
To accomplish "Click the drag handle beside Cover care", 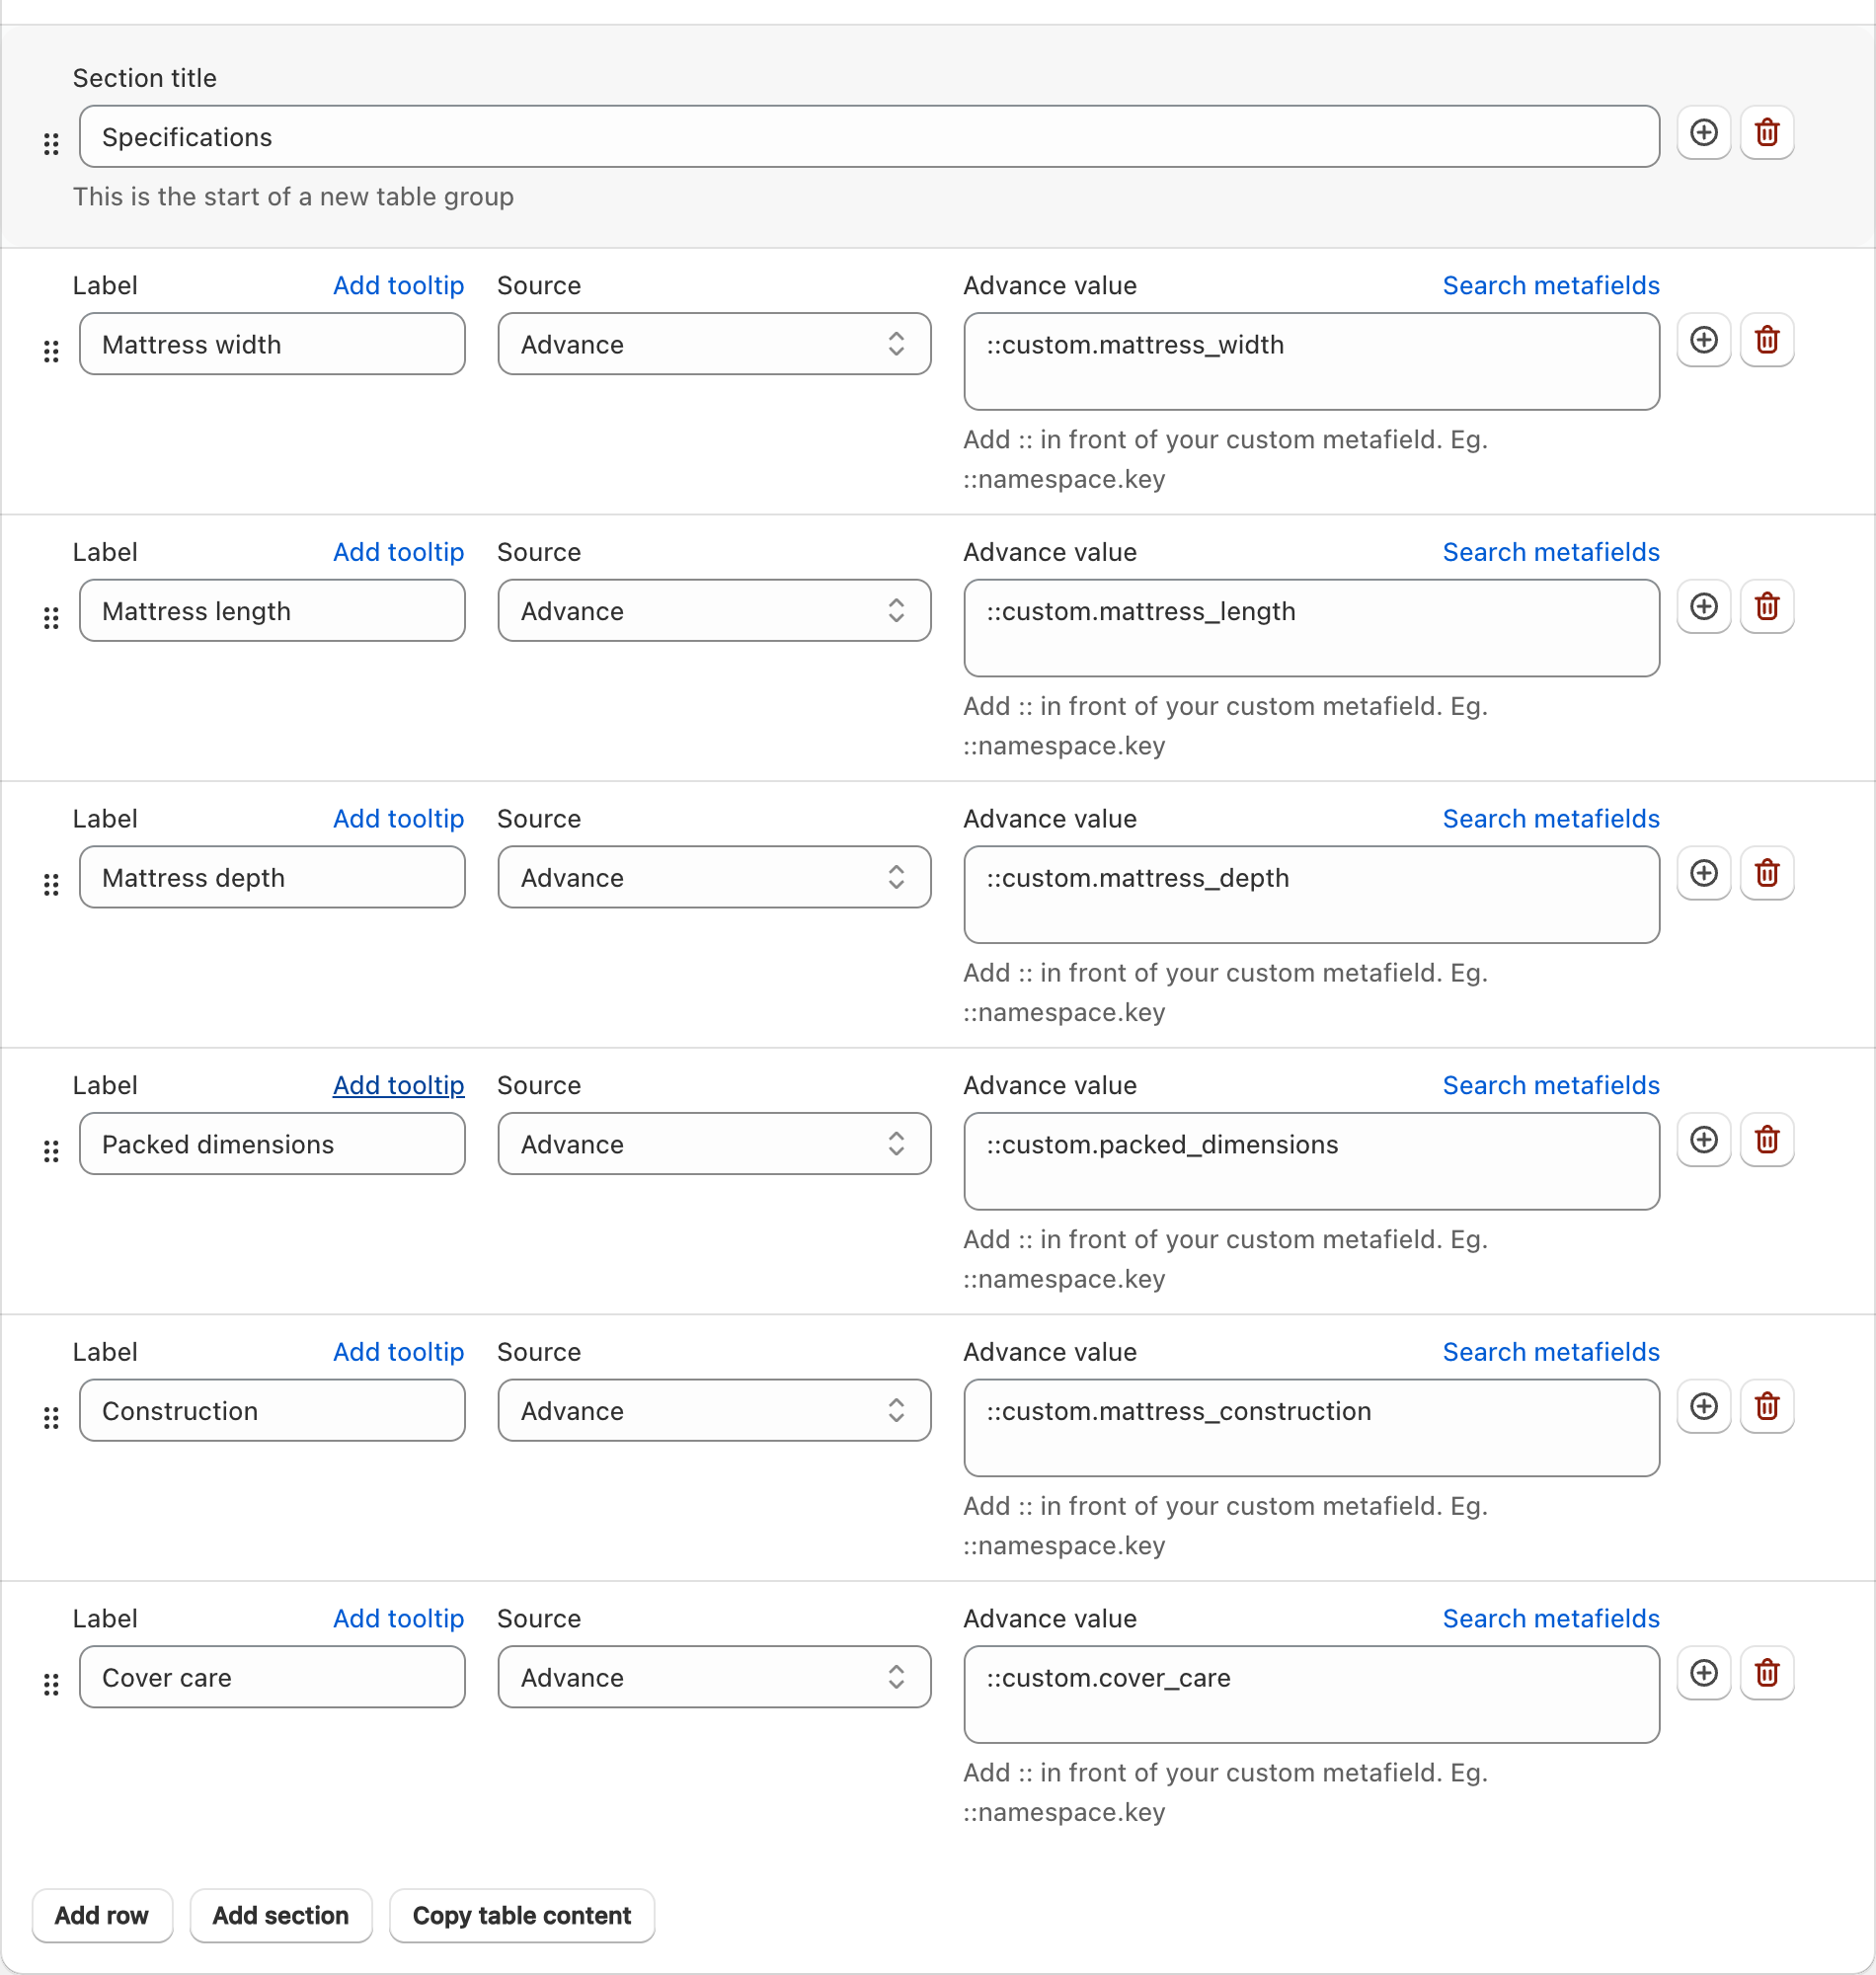I will click(x=51, y=1686).
